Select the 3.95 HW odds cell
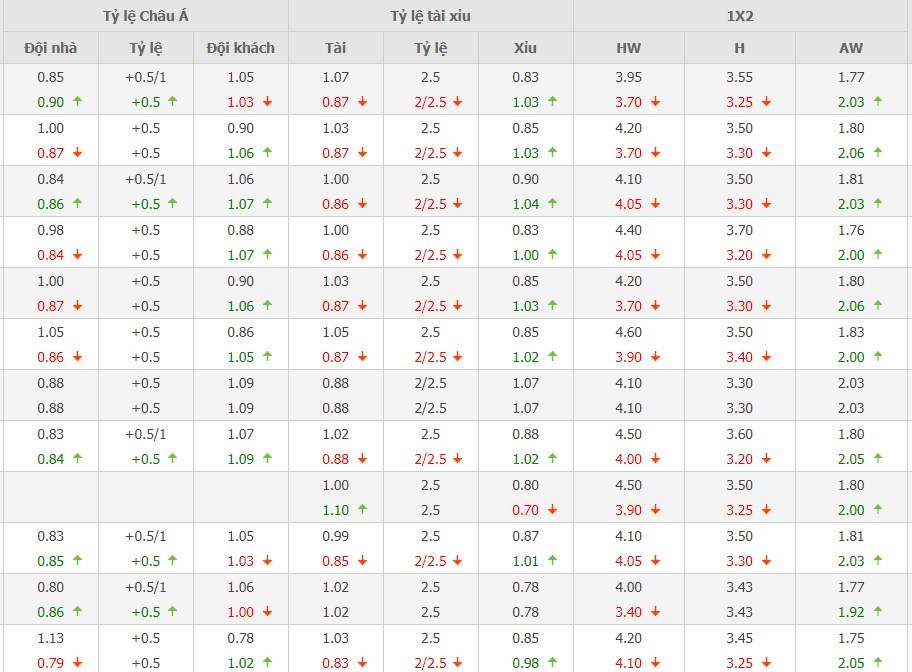Image resolution: width=912 pixels, height=672 pixels. pos(628,77)
